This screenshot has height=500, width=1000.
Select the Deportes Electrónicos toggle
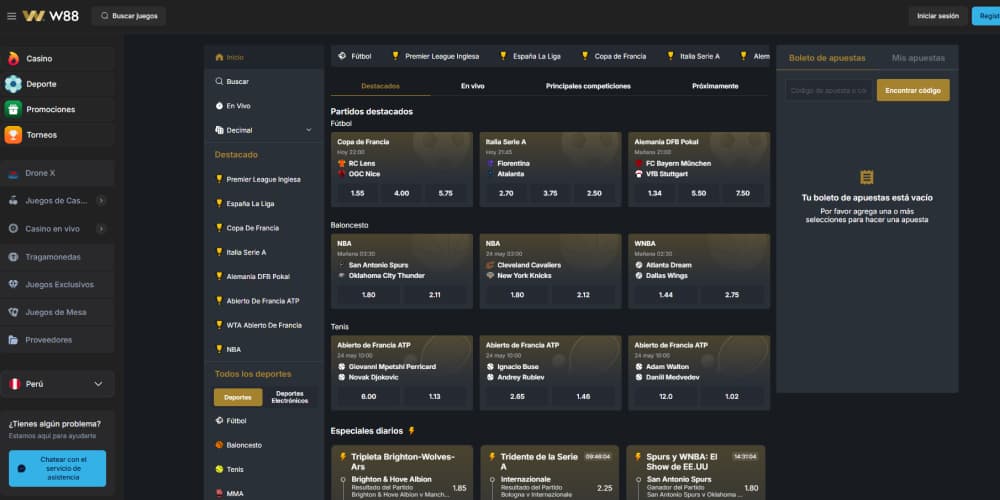point(290,397)
